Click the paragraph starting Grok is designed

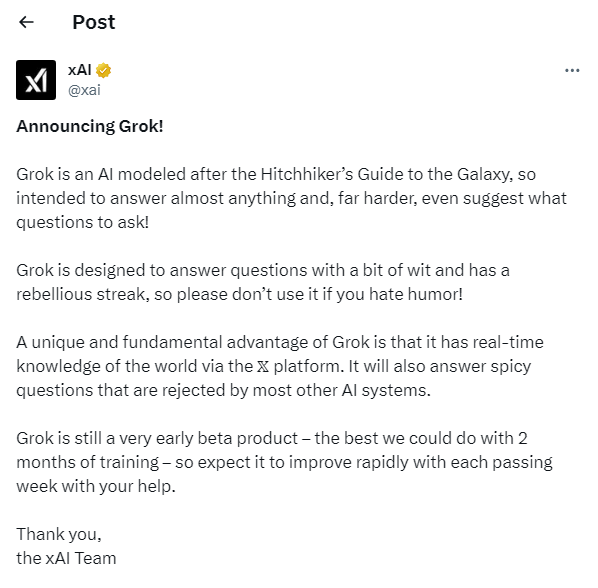click(263, 282)
